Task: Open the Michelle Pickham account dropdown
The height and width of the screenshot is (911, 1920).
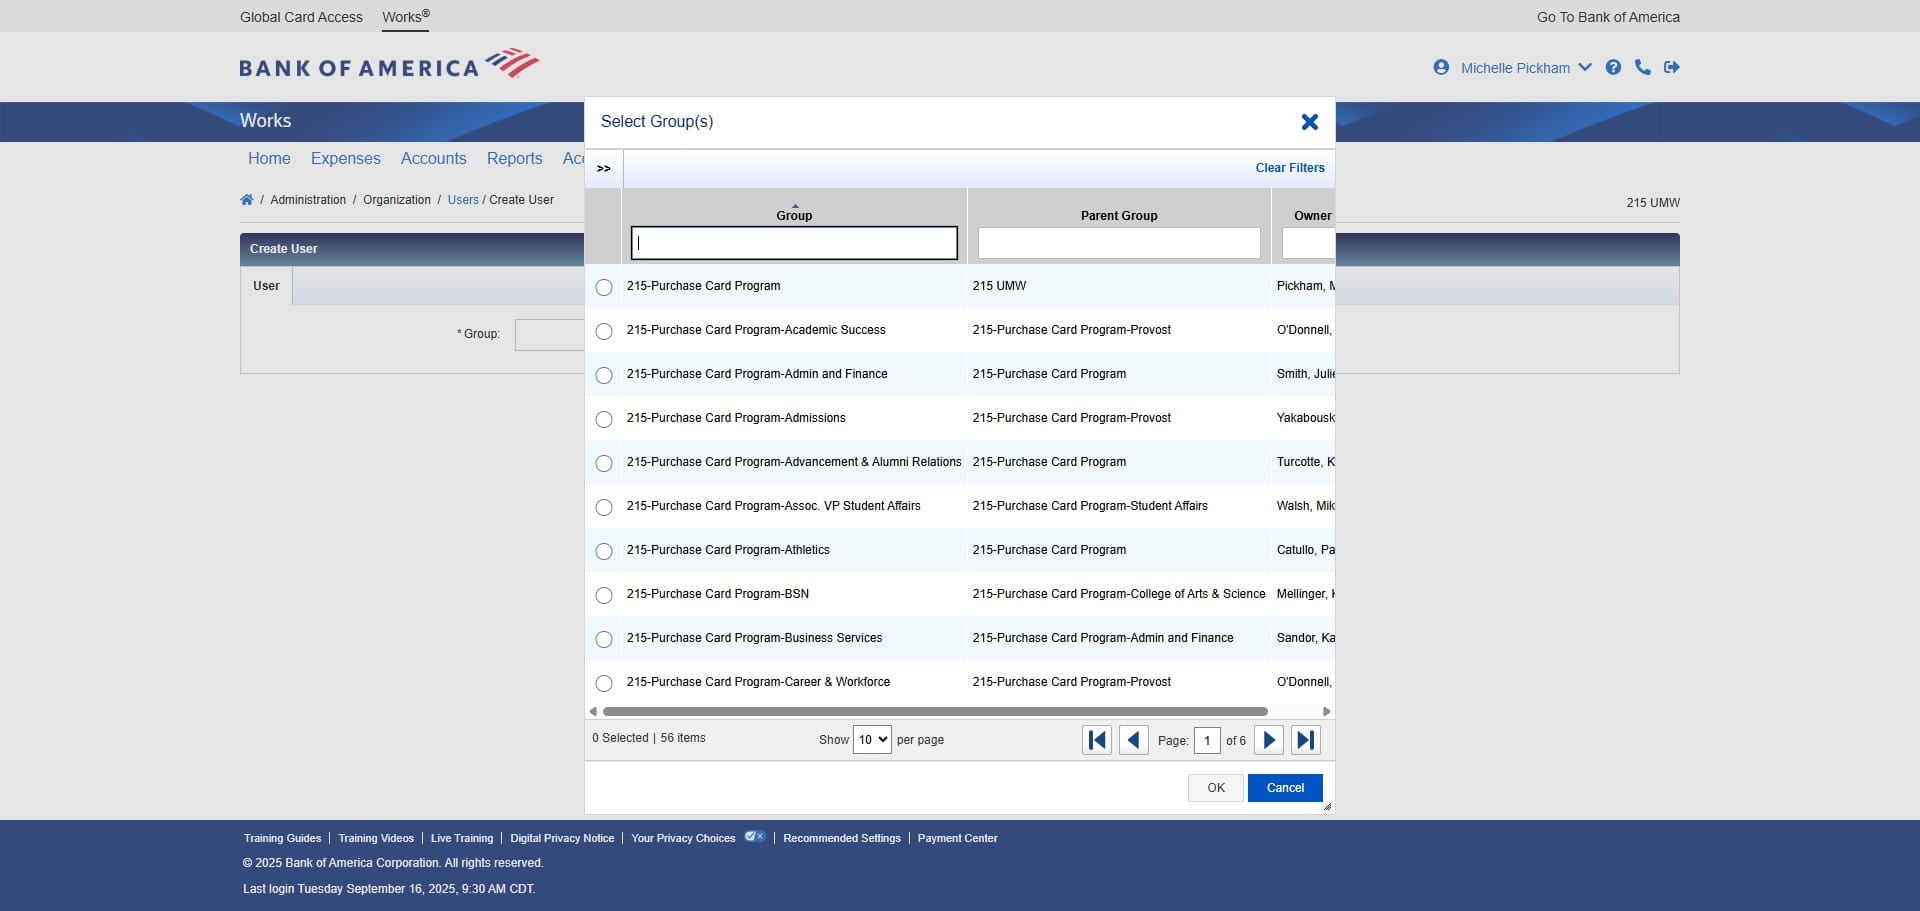Action: [x=1586, y=67]
